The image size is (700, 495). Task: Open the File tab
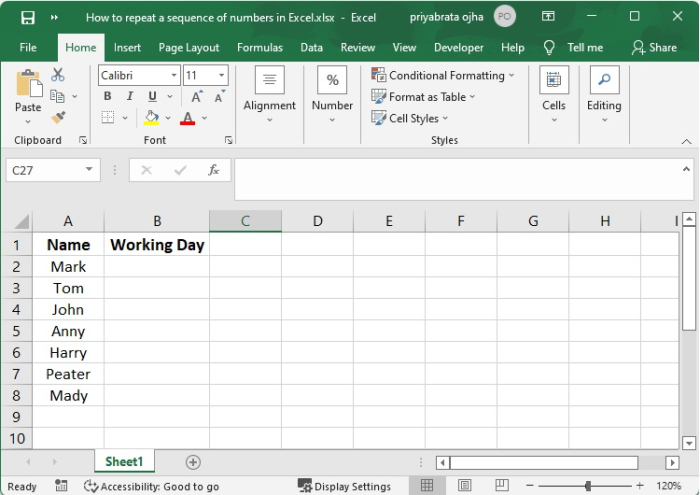click(x=28, y=47)
